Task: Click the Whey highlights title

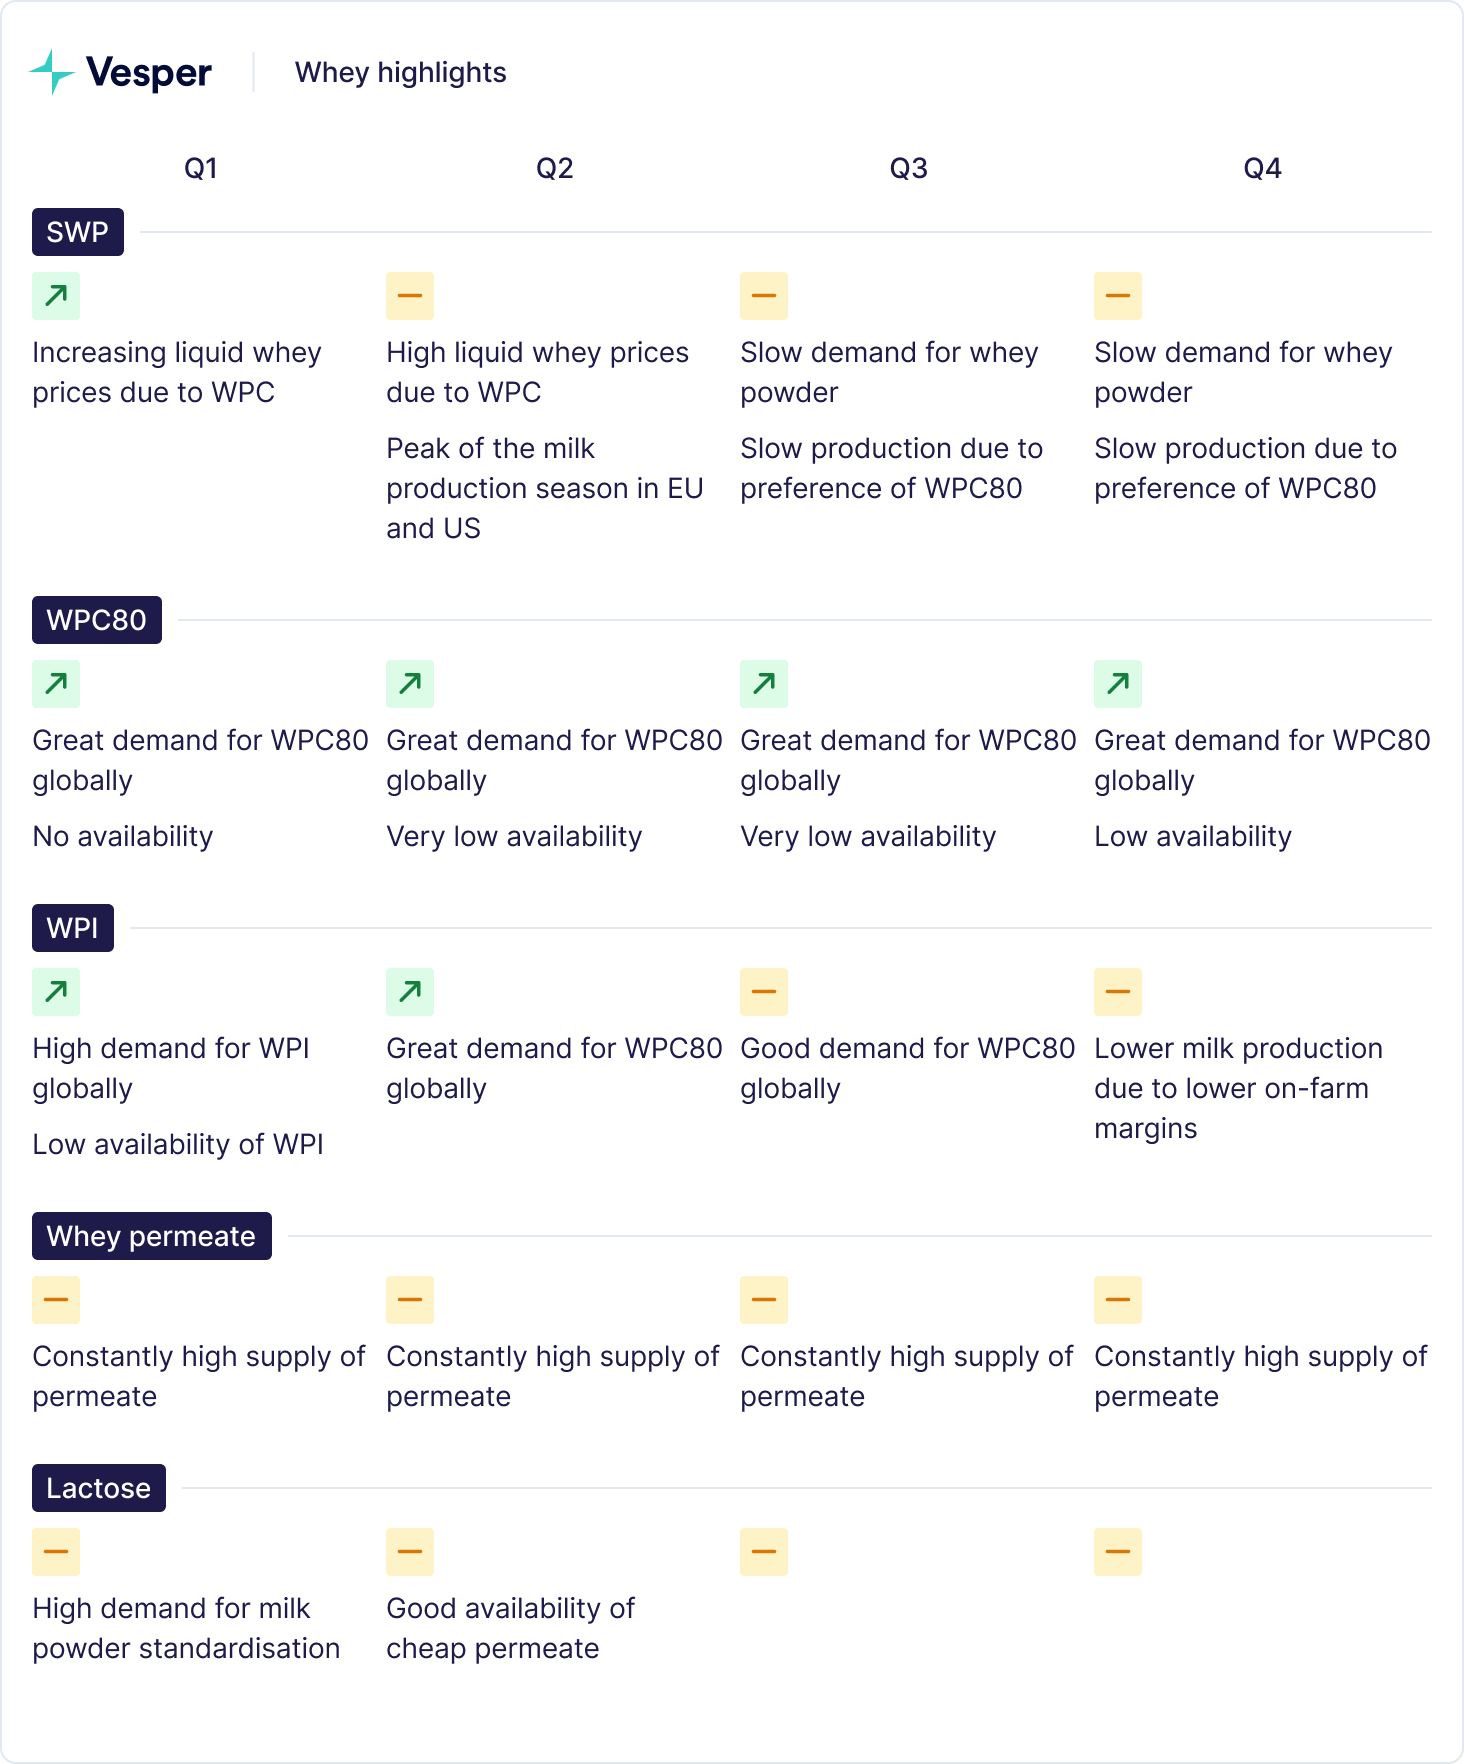Action: click(401, 73)
